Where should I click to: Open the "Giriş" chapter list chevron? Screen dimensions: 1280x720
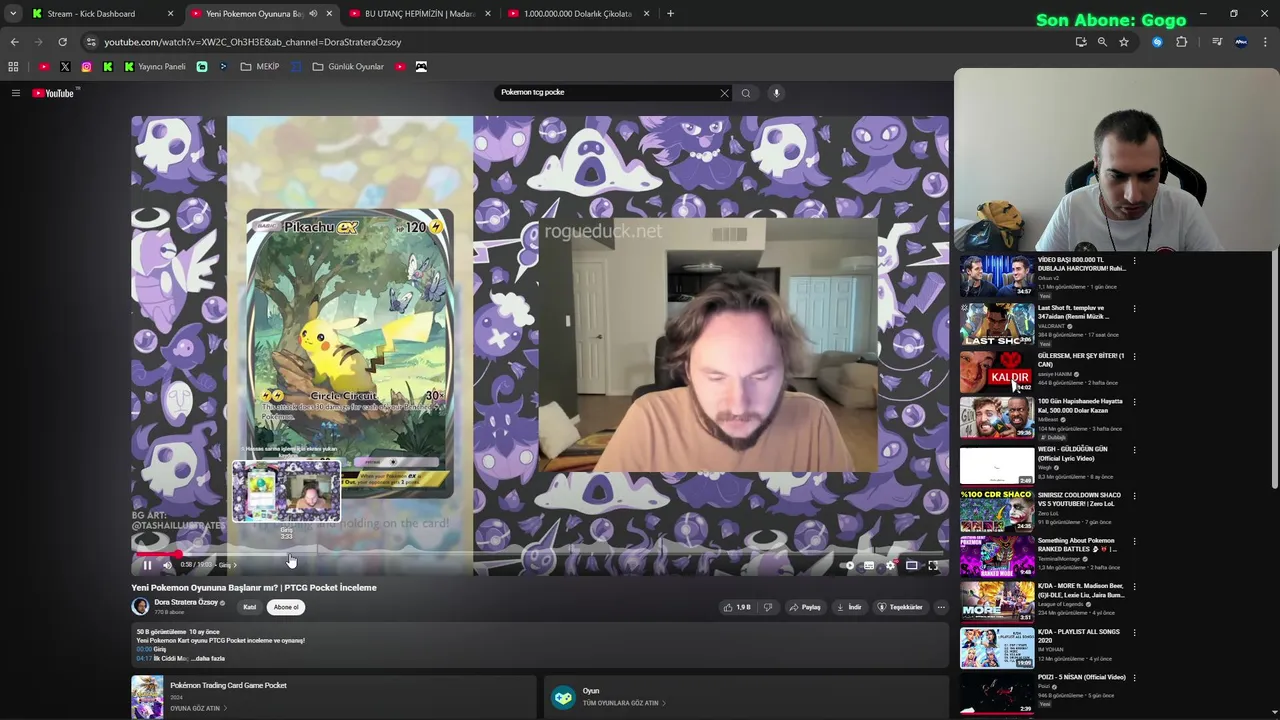click(x=235, y=565)
